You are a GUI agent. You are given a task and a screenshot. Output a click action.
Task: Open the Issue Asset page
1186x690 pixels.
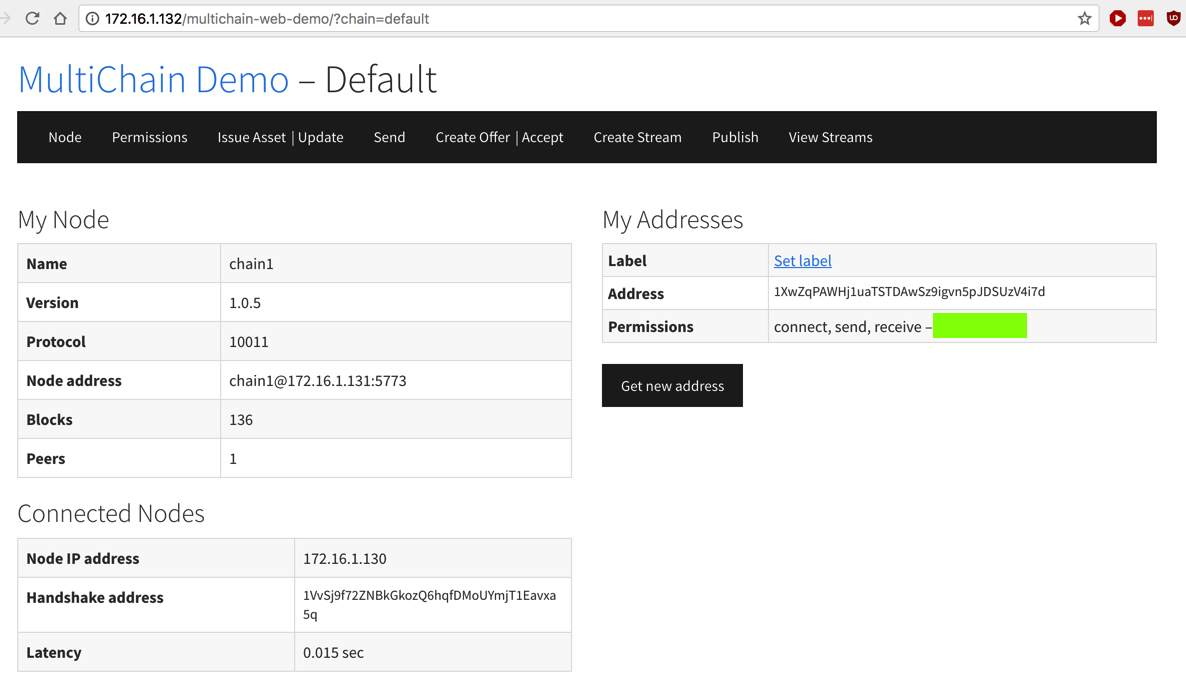pyautogui.click(x=251, y=137)
